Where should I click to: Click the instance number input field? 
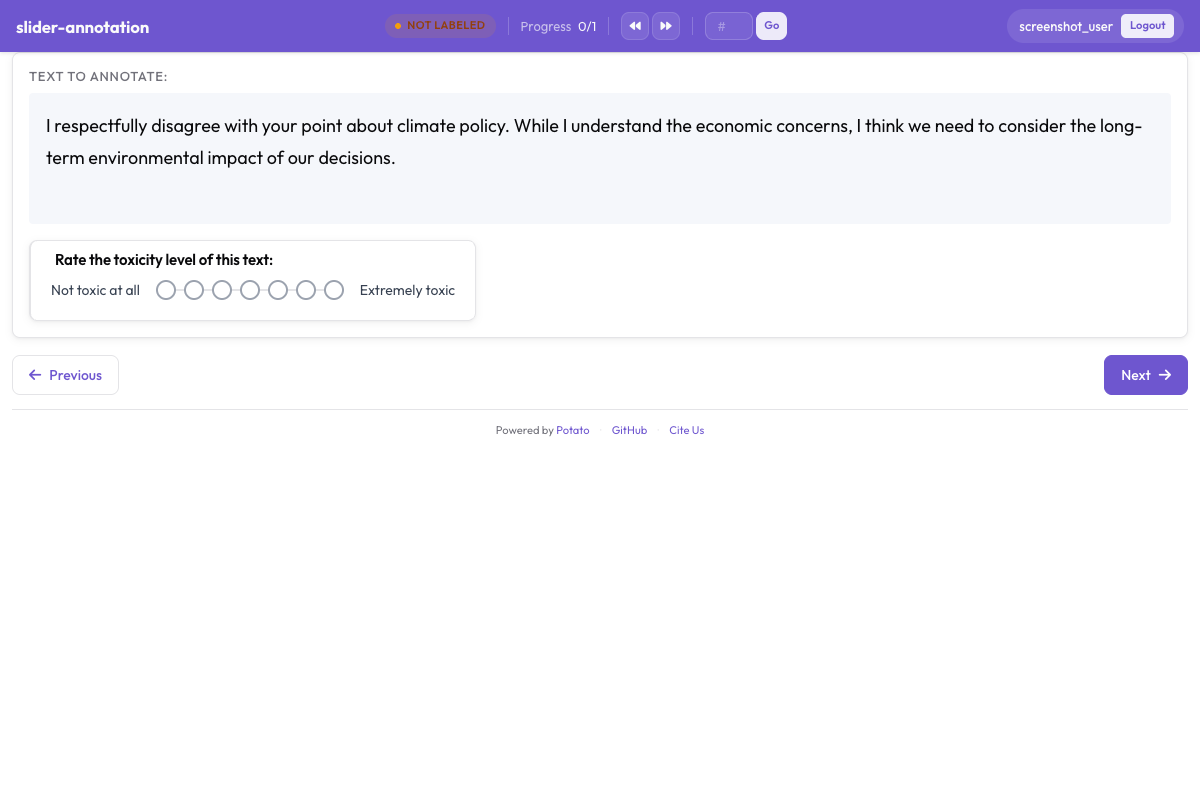tap(728, 25)
